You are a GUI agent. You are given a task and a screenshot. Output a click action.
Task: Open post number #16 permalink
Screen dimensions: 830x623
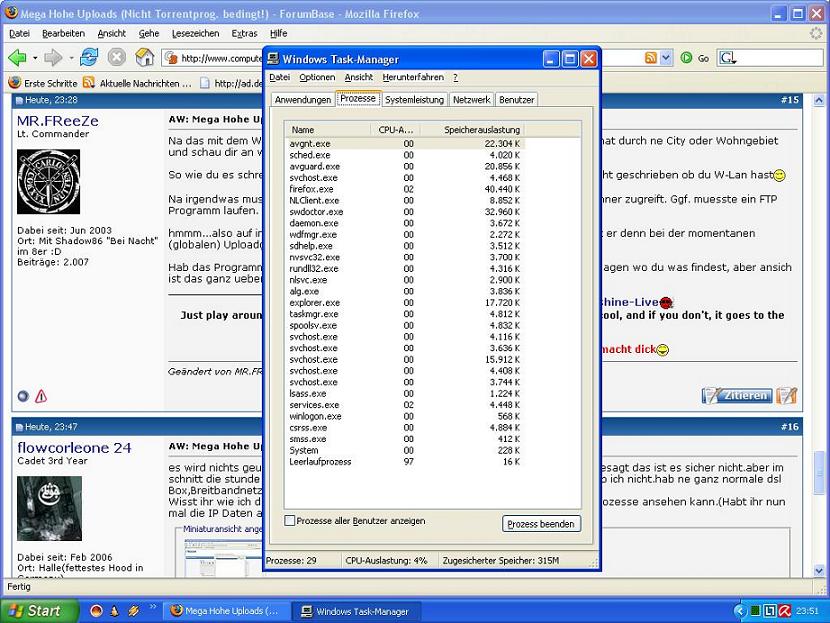790,427
